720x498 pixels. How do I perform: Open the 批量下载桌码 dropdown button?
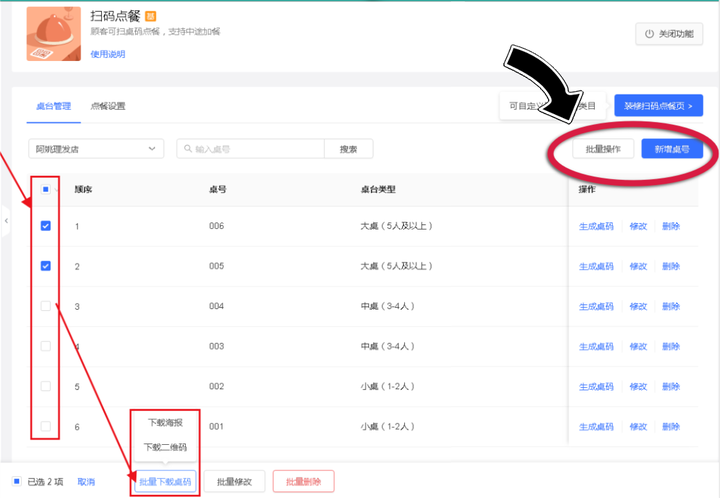coord(166,482)
